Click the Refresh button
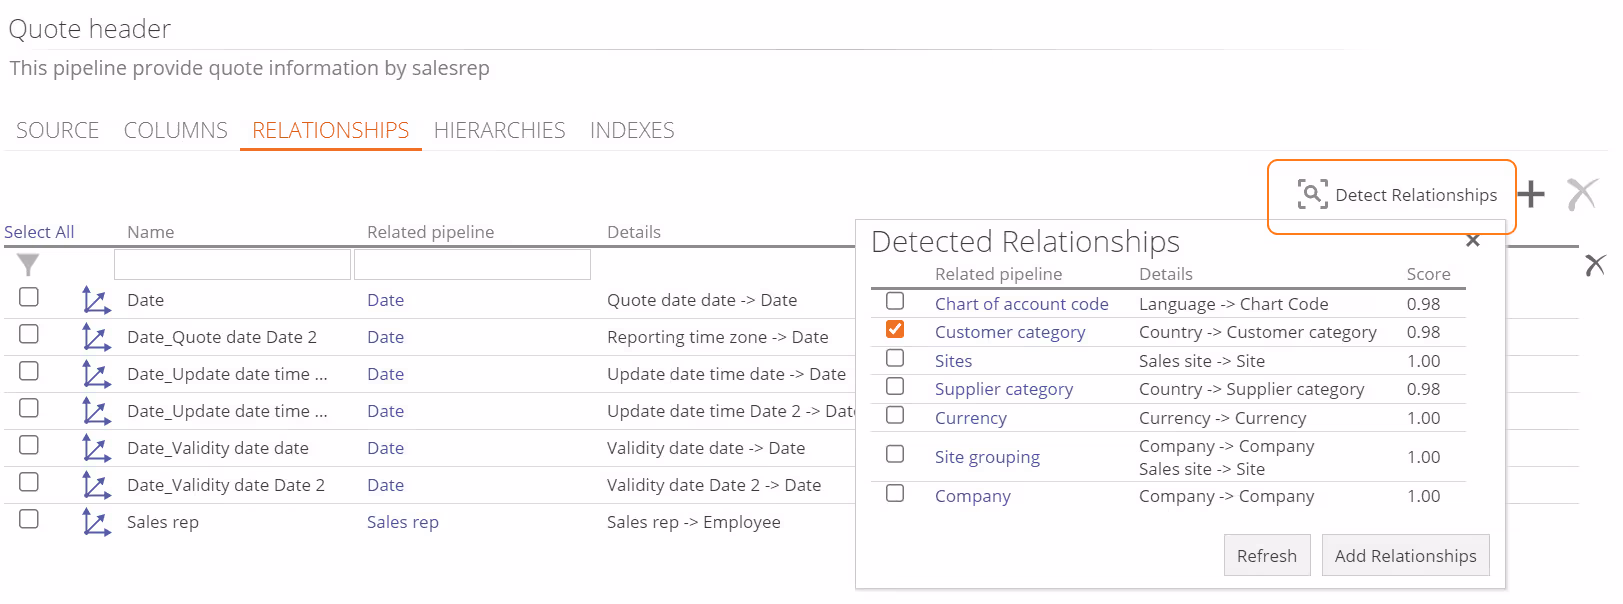This screenshot has height=604, width=1623. tap(1266, 556)
